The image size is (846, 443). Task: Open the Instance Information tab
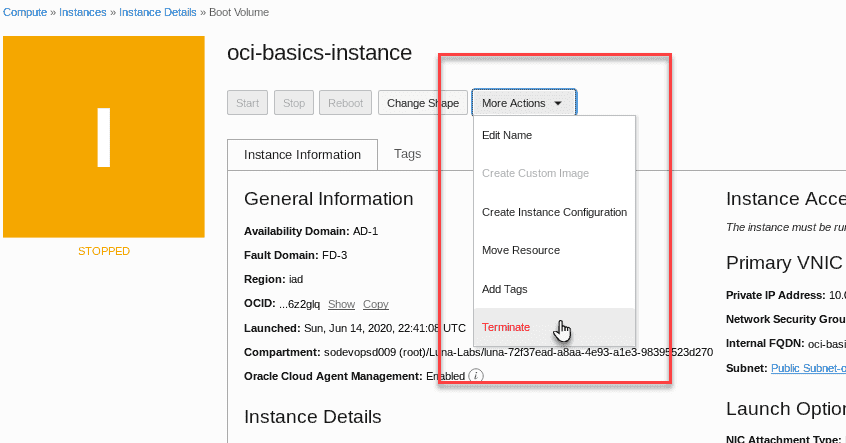tap(302, 155)
